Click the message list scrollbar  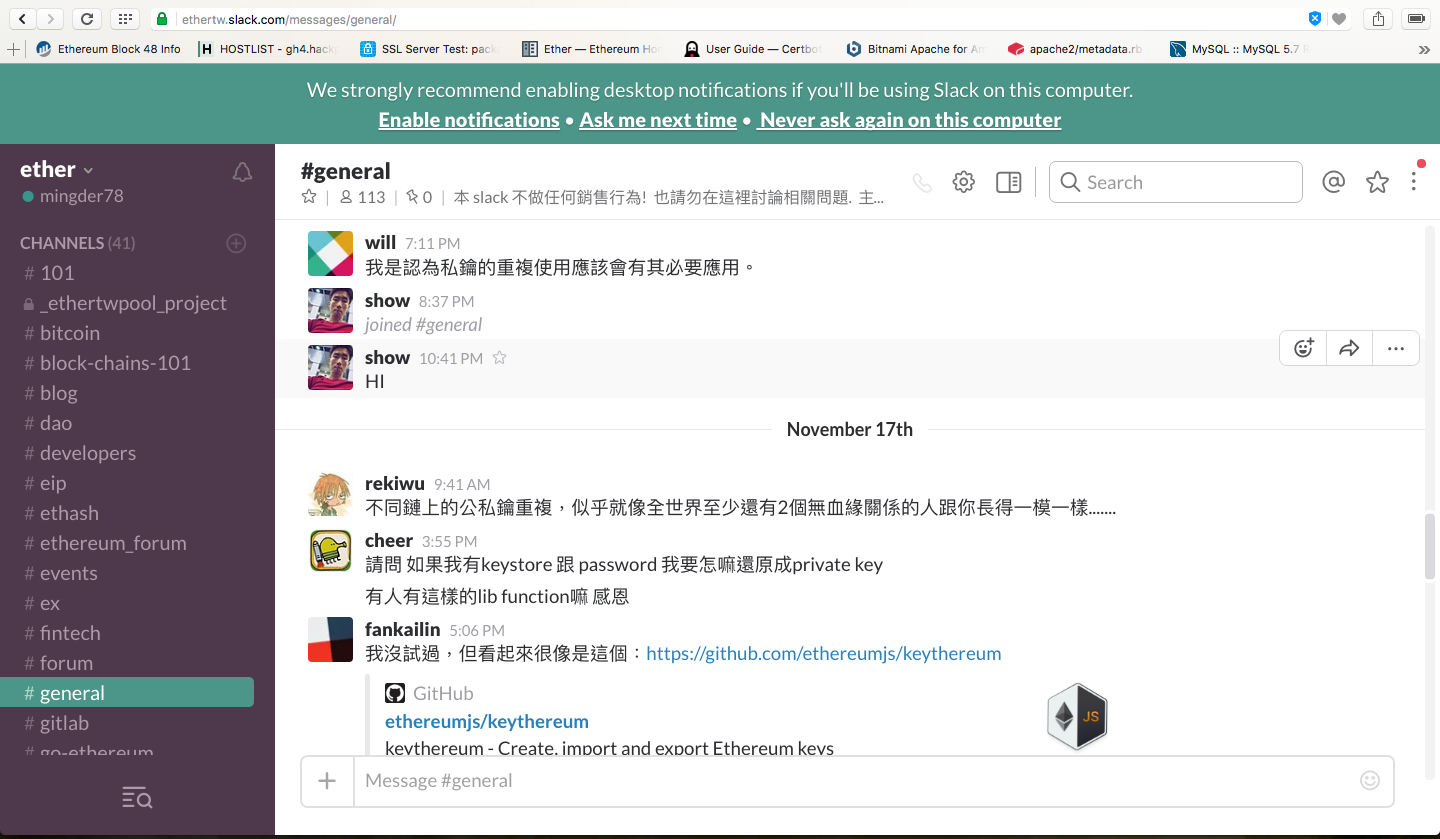click(1431, 546)
